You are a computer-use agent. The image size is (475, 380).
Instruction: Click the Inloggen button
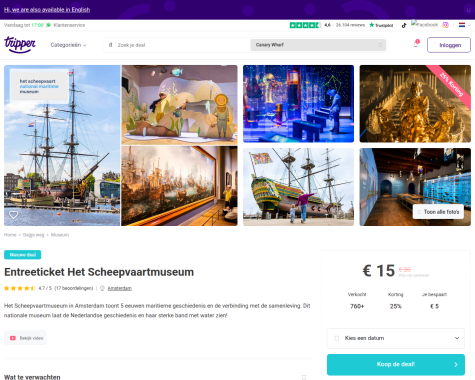pyautogui.click(x=449, y=45)
